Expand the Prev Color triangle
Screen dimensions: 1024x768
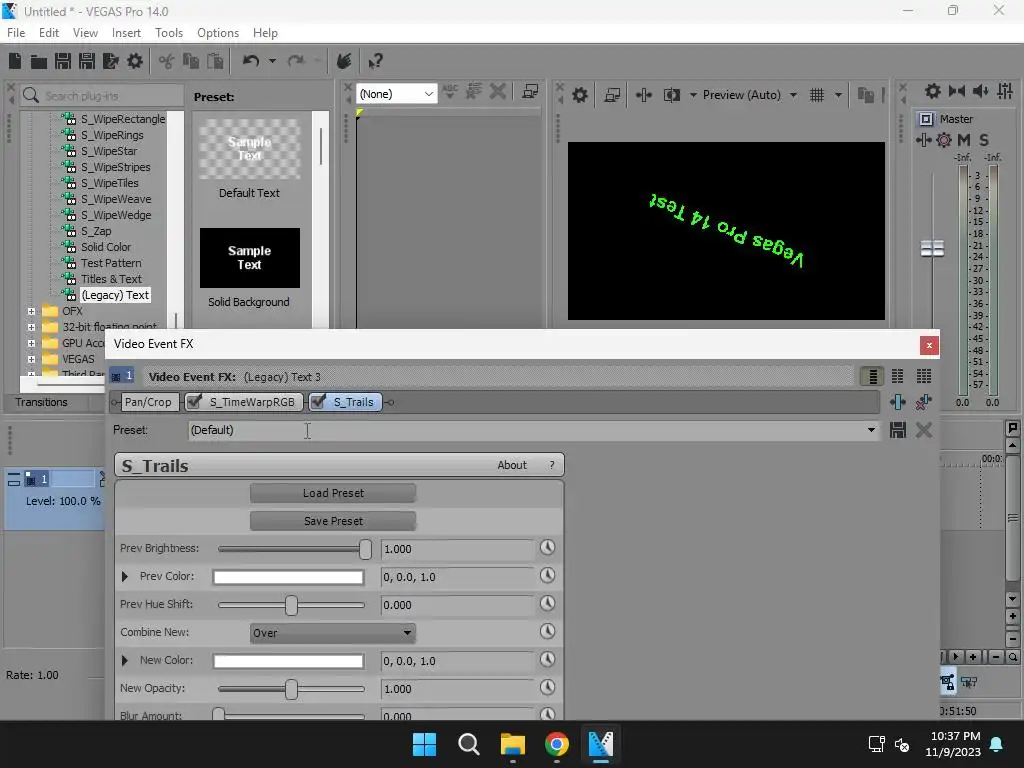pos(125,577)
